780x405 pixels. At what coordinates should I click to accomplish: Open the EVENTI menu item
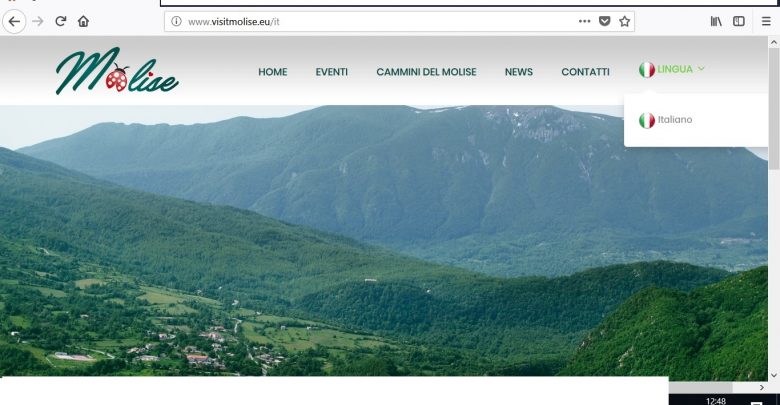331,72
